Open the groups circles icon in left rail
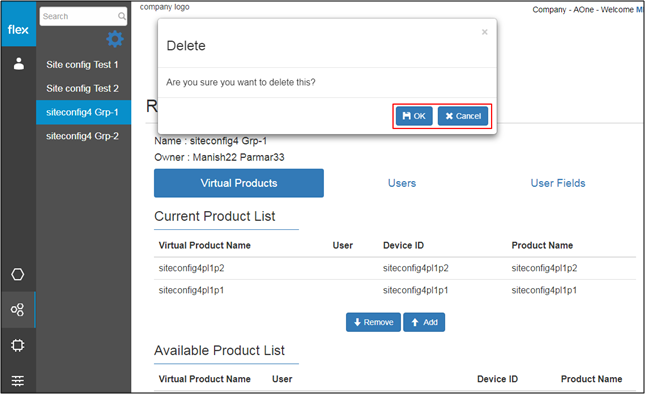 (x=18, y=309)
